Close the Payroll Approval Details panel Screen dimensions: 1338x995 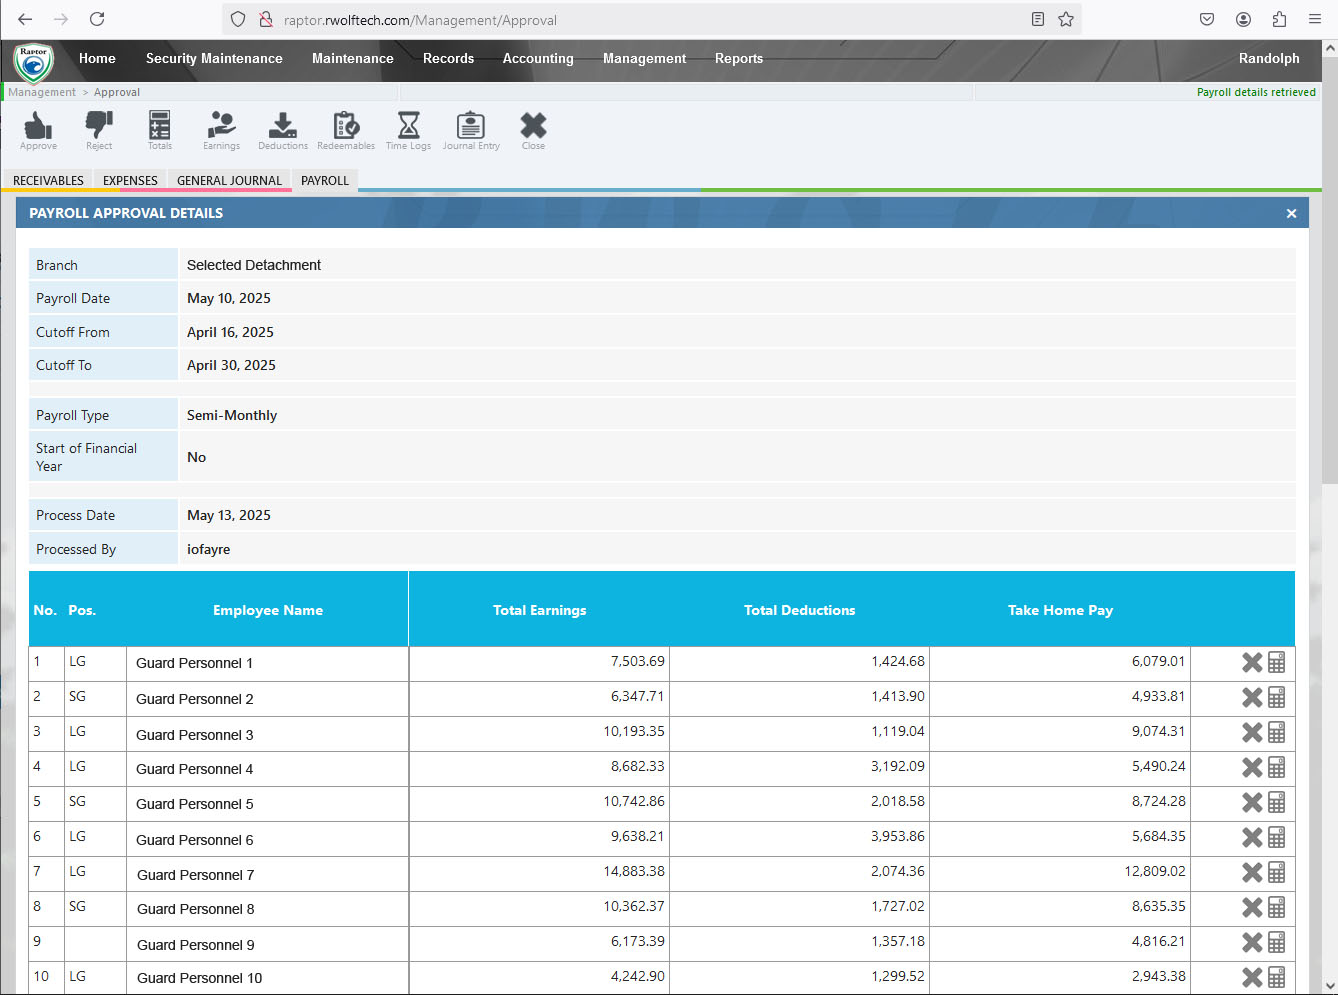pos(1291,213)
